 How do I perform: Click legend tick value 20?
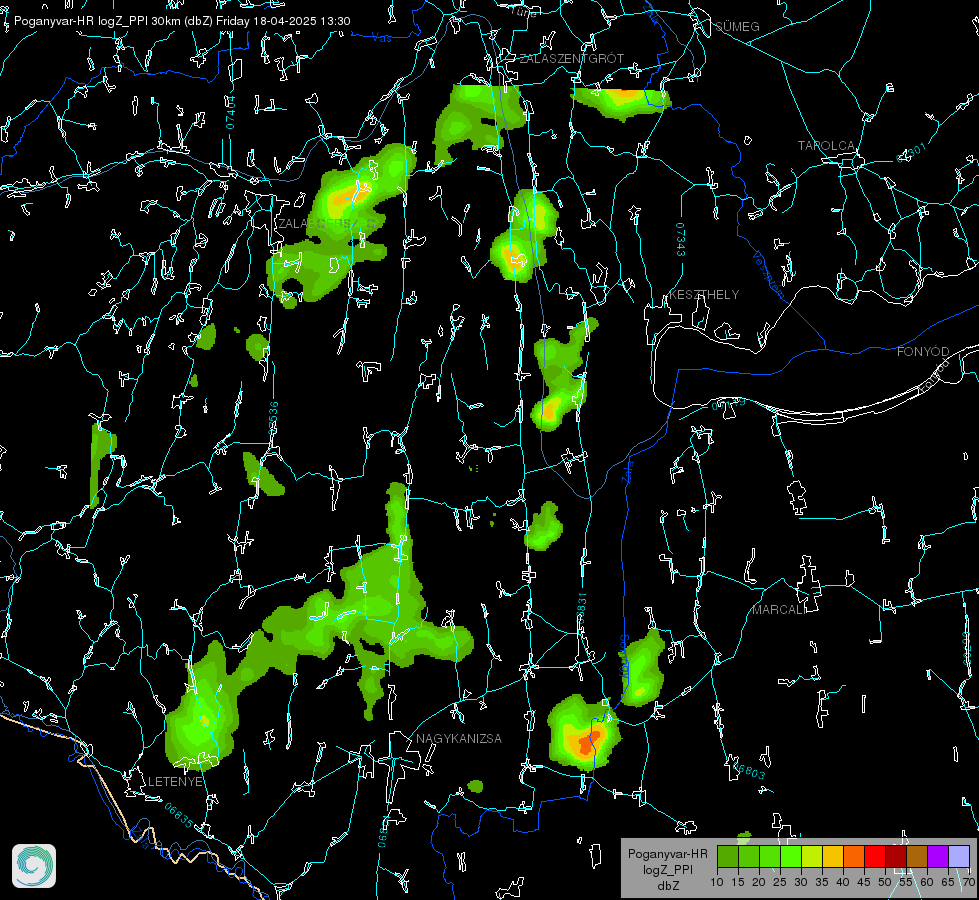759,882
